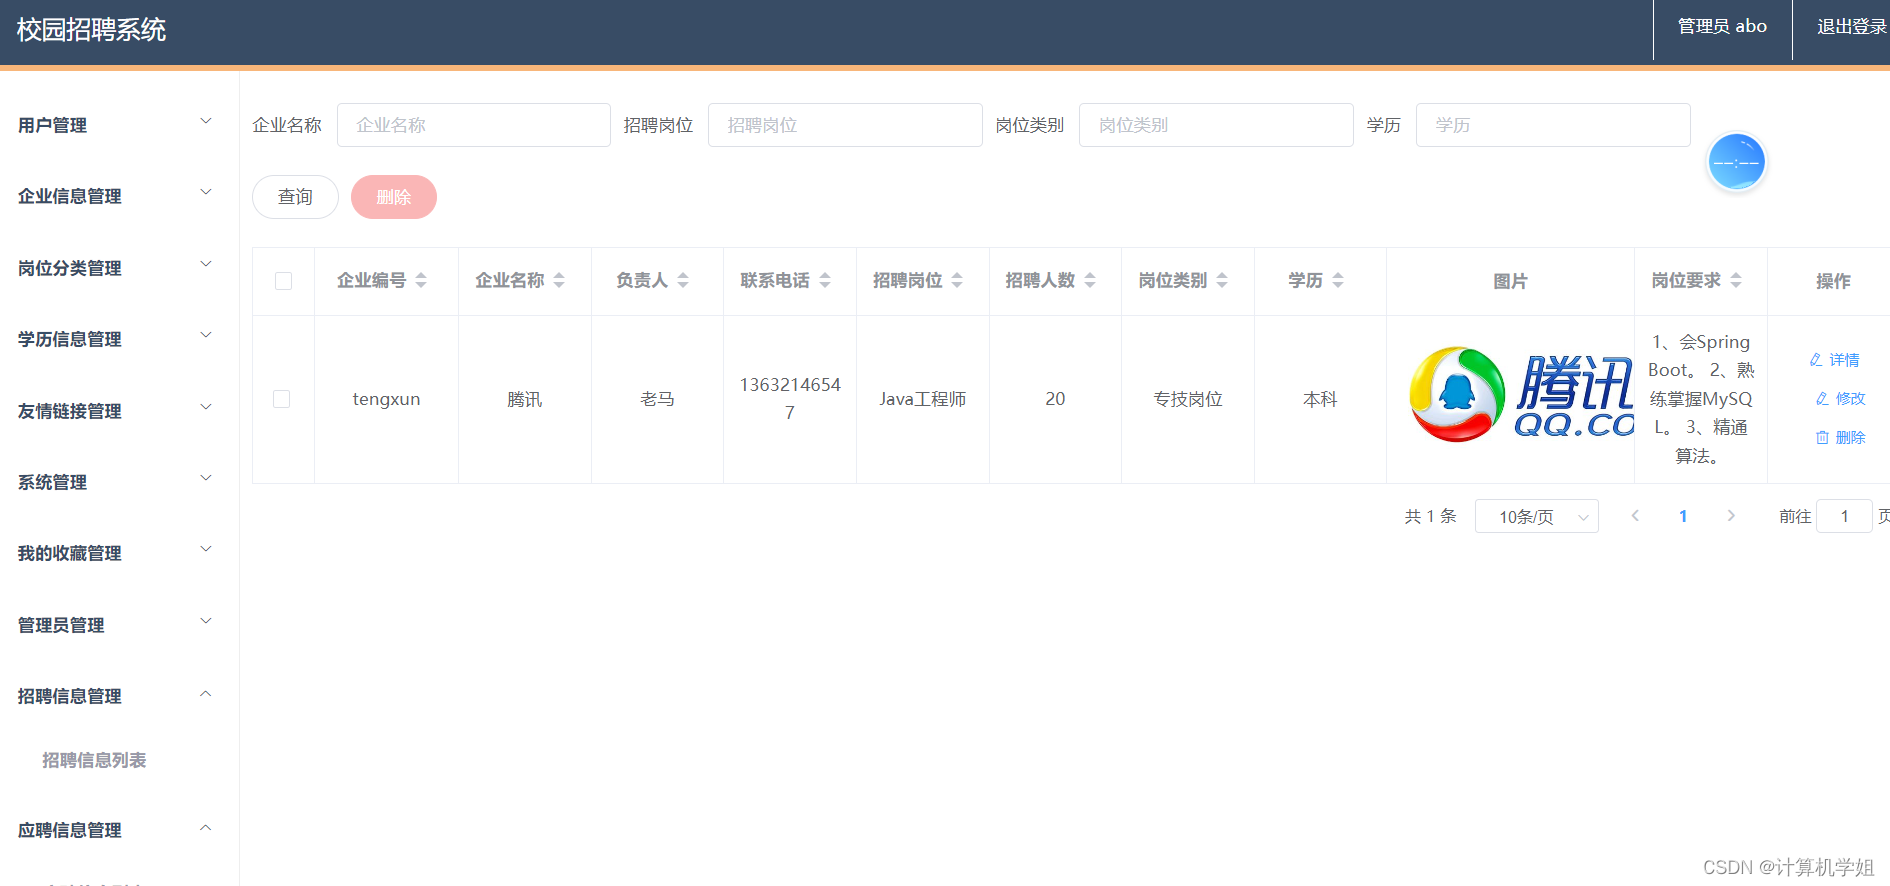Click the 招聘人数 value 20 cell
1890x886 pixels.
click(1055, 399)
